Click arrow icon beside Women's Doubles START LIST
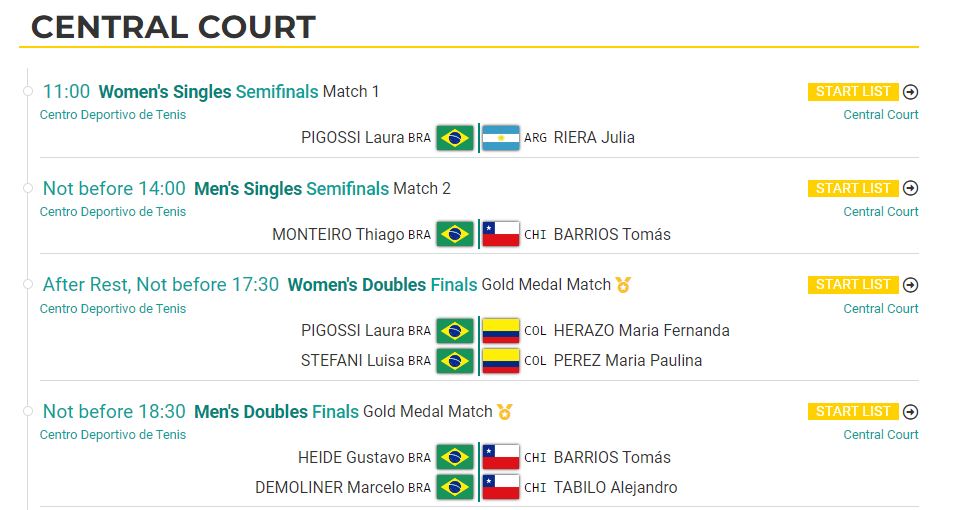The image size is (968, 510). [910, 285]
